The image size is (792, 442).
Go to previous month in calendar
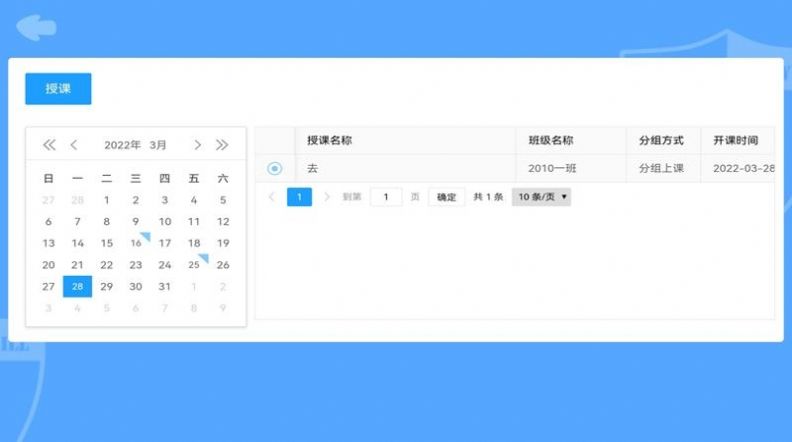pos(74,145)
